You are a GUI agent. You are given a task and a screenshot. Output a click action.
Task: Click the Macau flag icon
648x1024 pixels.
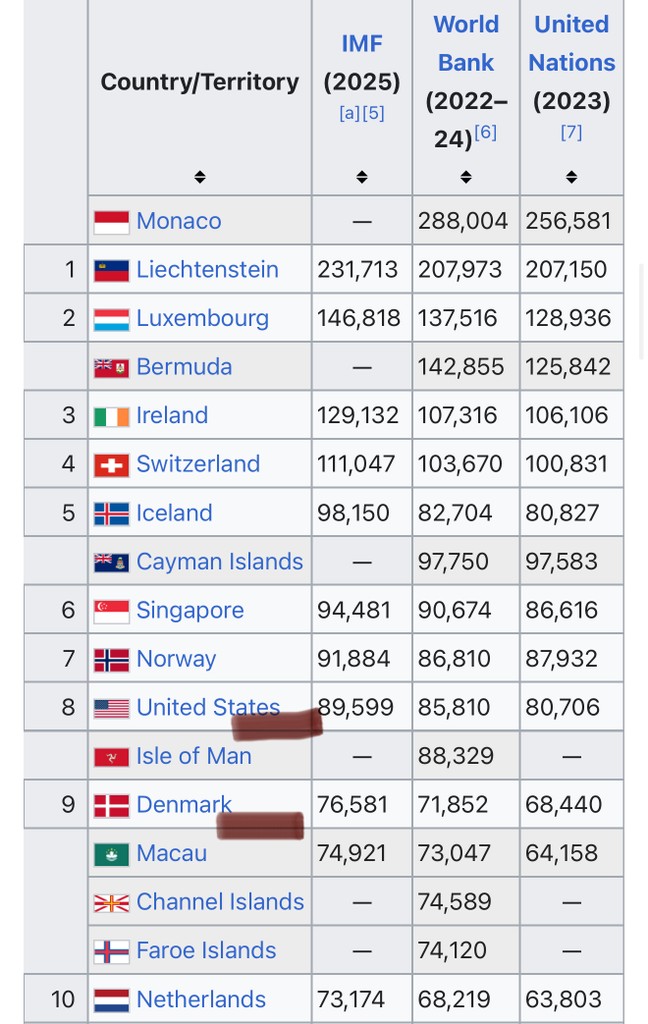point(111,854)
